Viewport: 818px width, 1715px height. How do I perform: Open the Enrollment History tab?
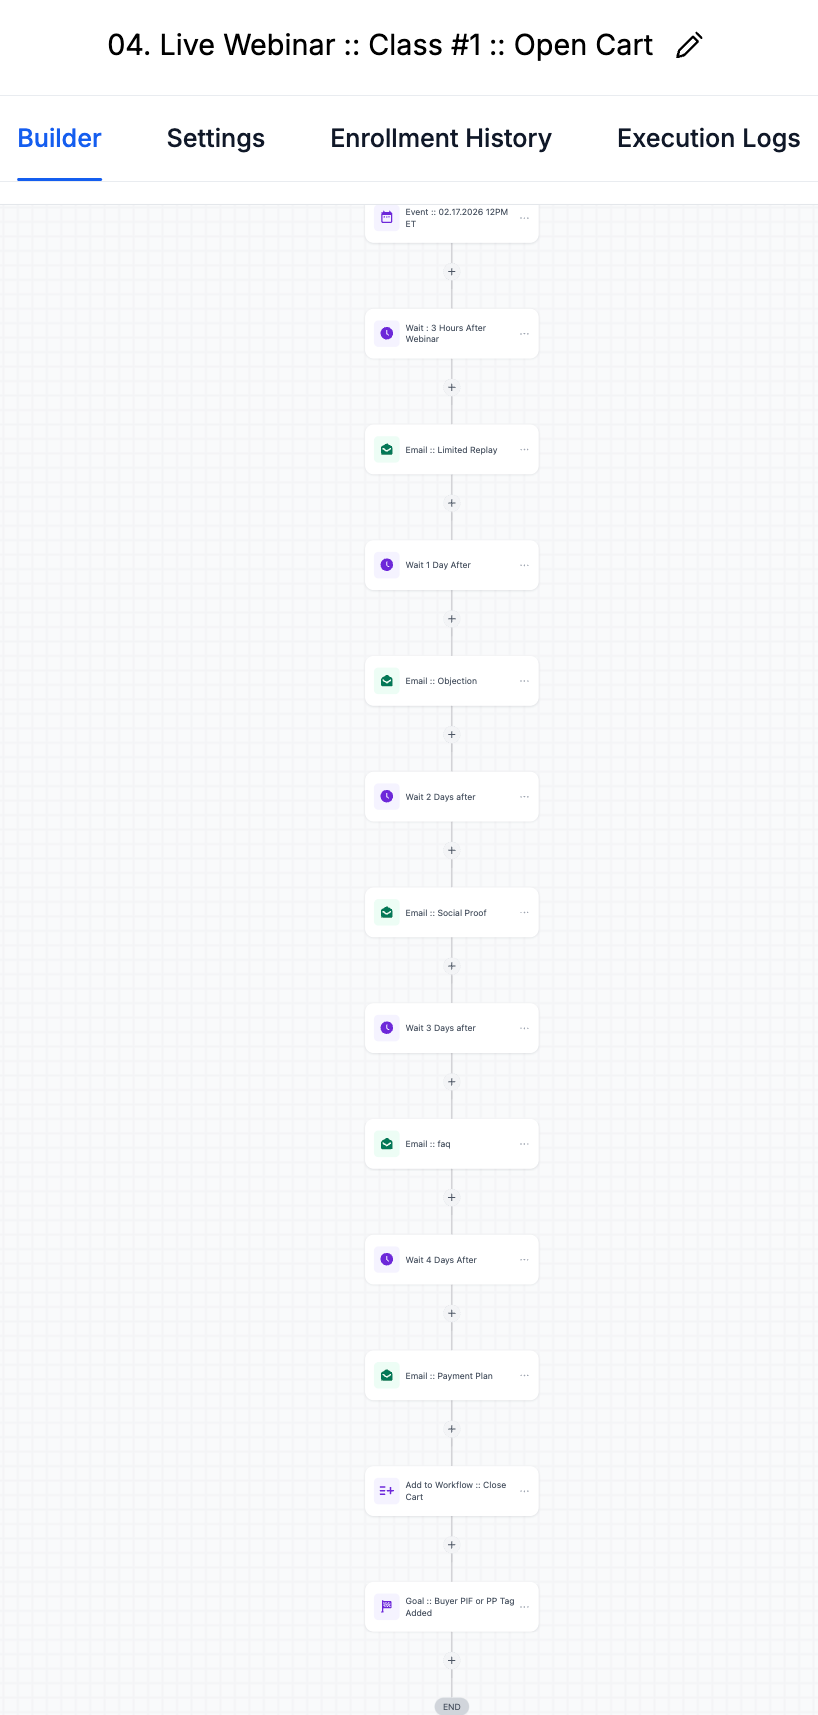441,139
